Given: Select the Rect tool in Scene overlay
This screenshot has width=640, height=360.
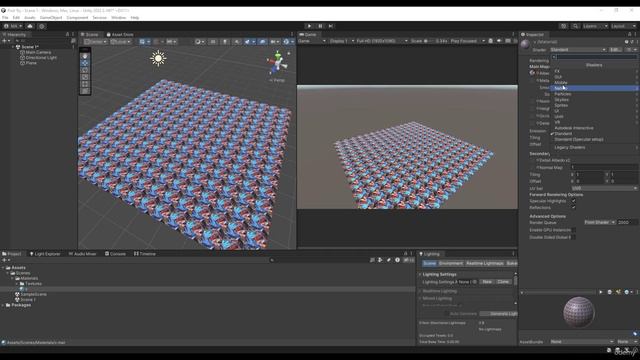Looking at the screenshot, I should coord(85,84).
